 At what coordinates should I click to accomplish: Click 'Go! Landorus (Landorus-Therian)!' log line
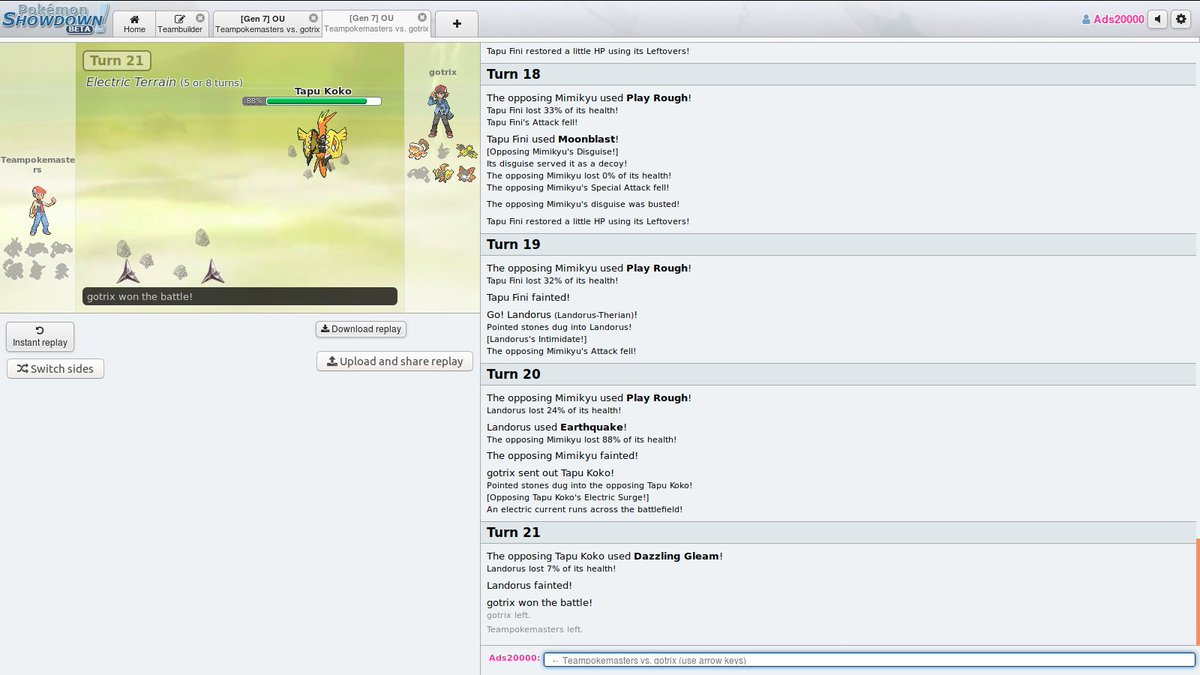(x=562, y=314)
